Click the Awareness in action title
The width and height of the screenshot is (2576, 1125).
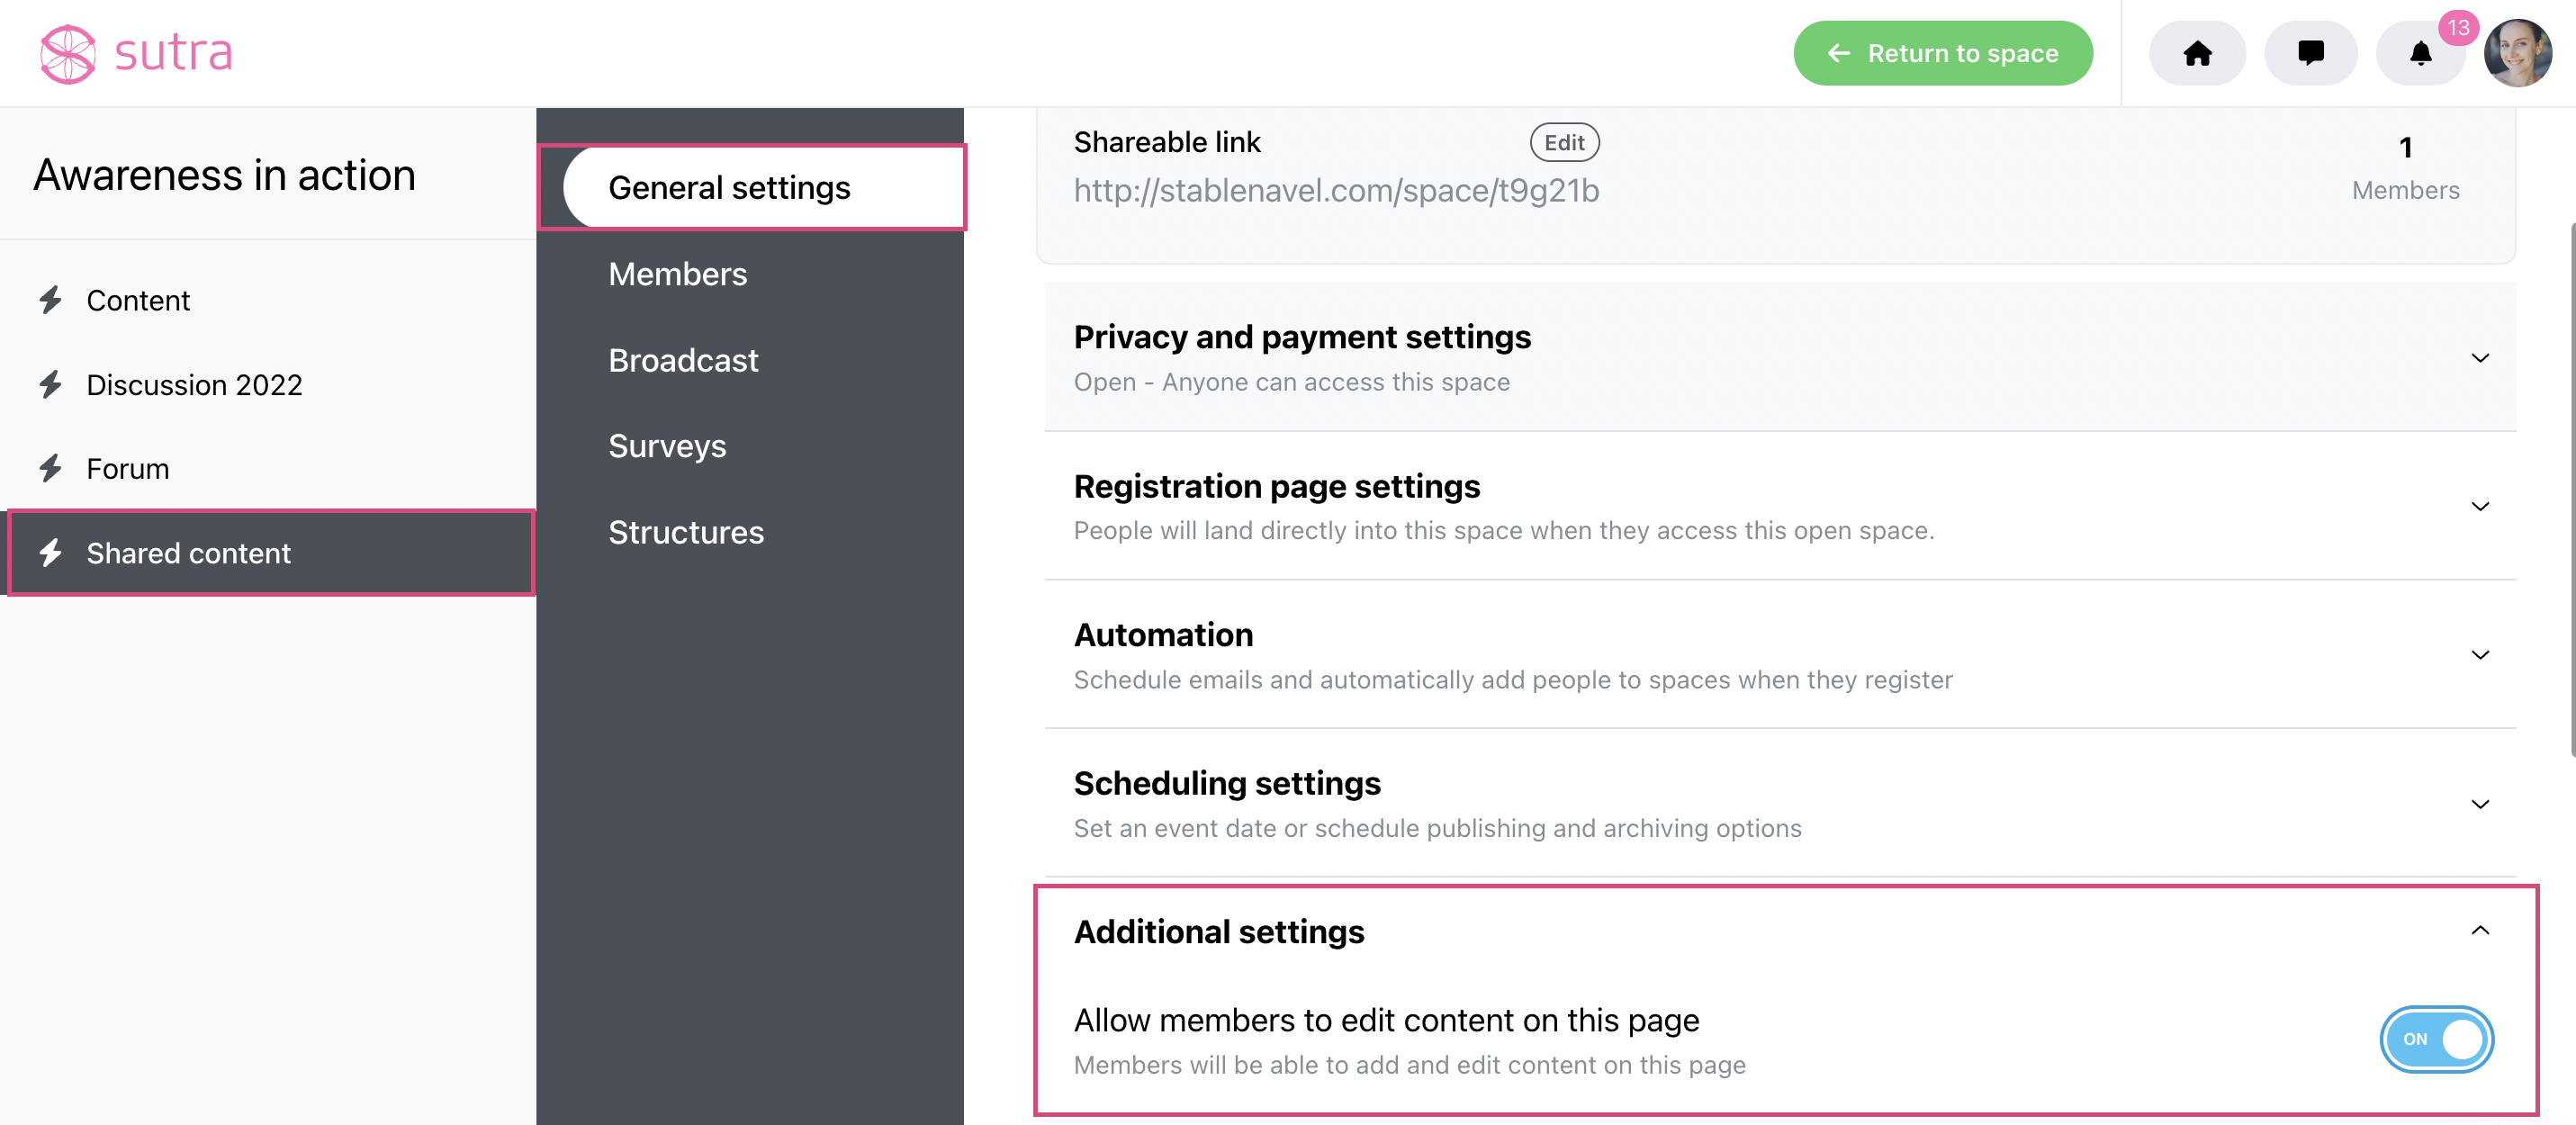click(224, 175)
